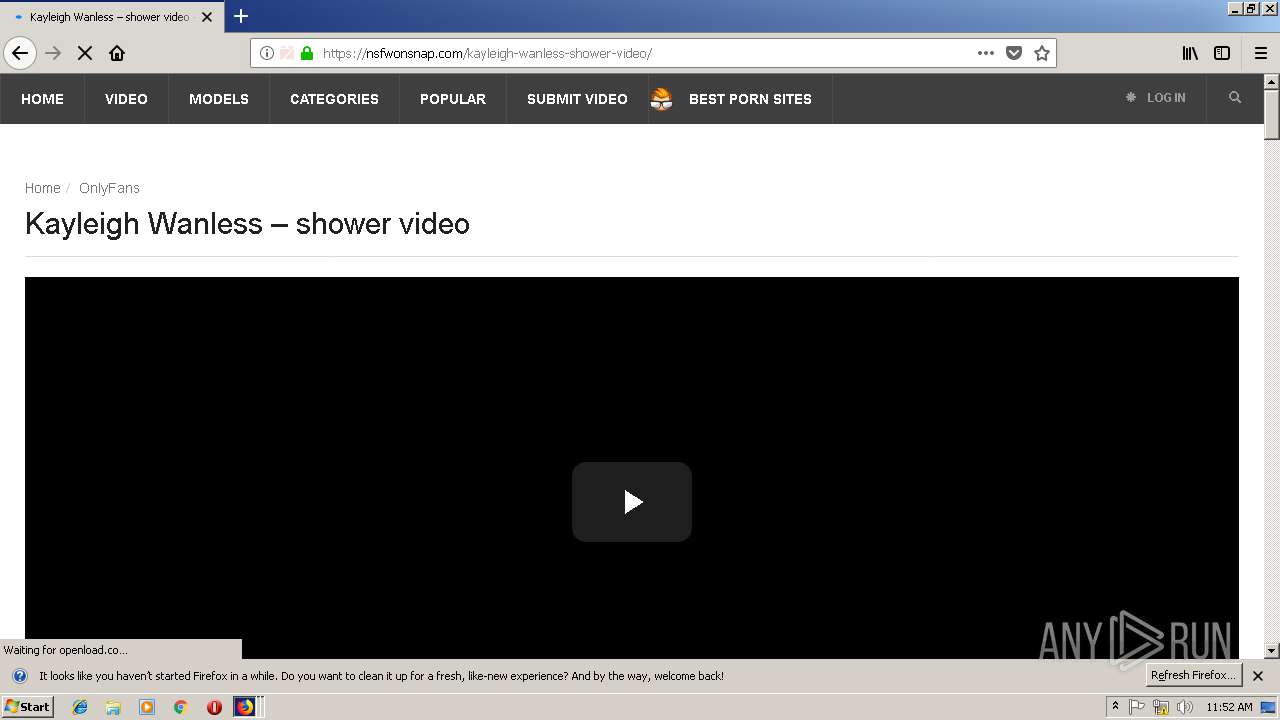Follow the Home breadcrumb link
Image resolution: width=1280 pixels, height=720 pixels.
point(43,188)
